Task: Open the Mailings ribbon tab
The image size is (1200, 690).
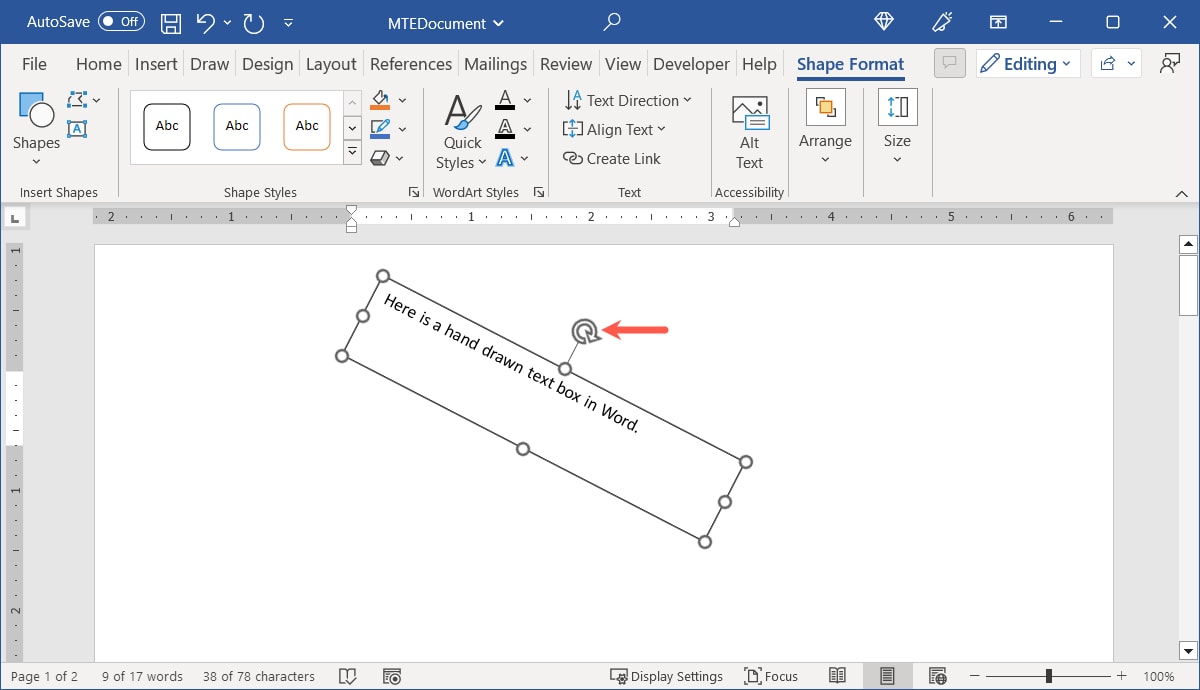Action: tap(495, 63)
